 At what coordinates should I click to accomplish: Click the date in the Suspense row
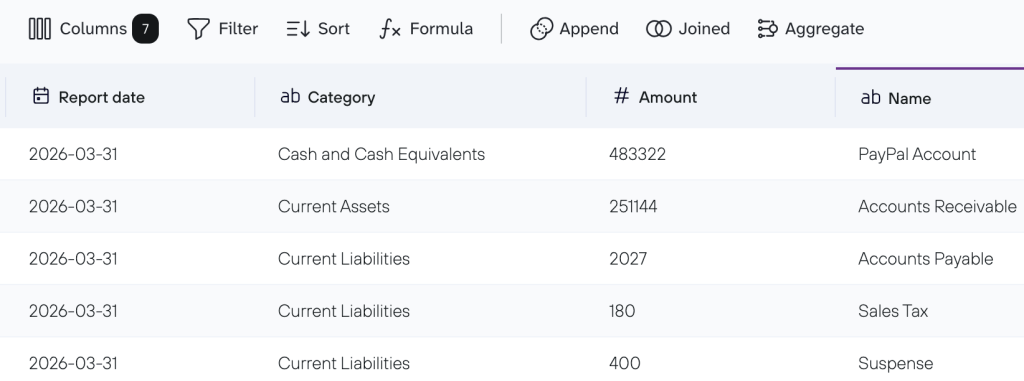(73, 363)
